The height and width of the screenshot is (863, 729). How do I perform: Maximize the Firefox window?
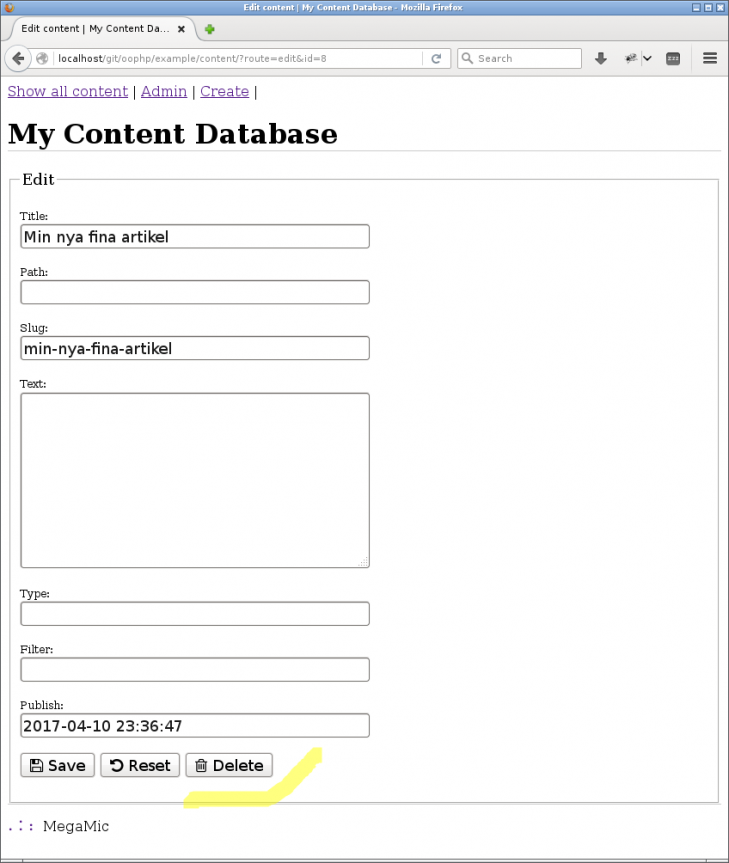click(x=708, y=7)
